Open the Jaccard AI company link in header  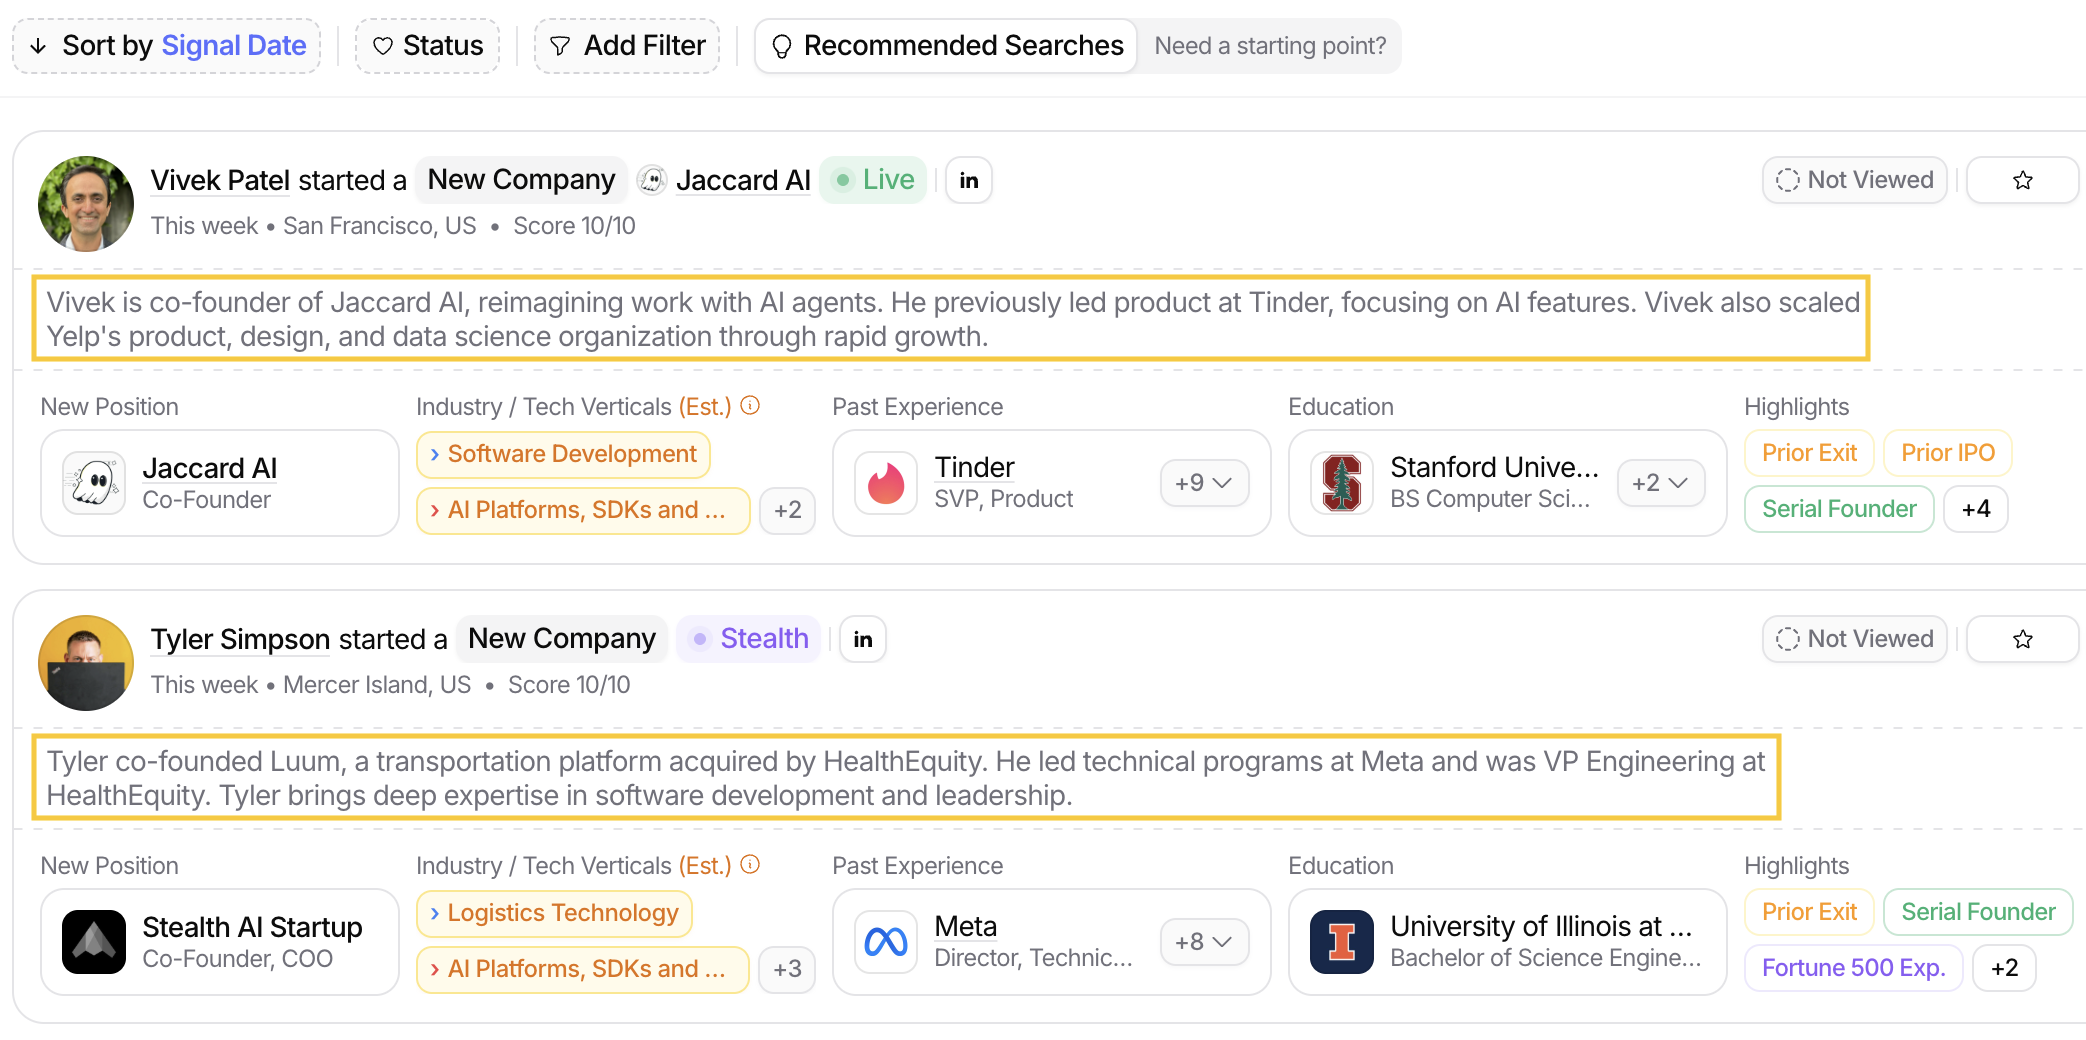pyautogui.click(x=742, y=180)
